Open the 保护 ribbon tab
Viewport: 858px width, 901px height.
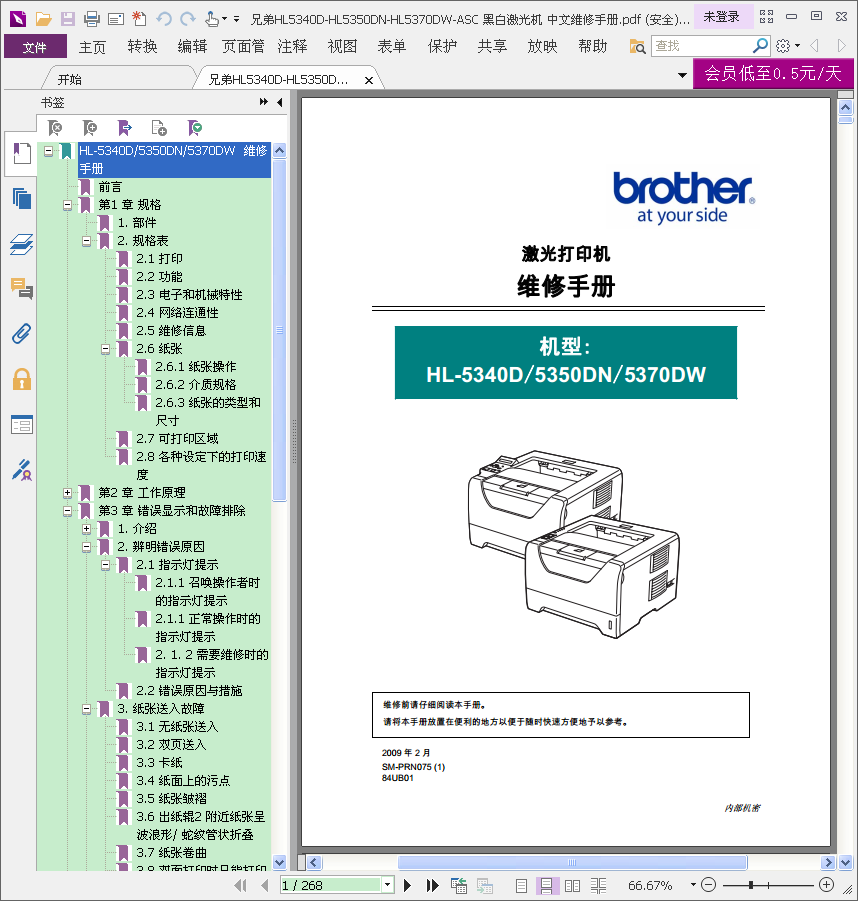click(x=442, y=47)
